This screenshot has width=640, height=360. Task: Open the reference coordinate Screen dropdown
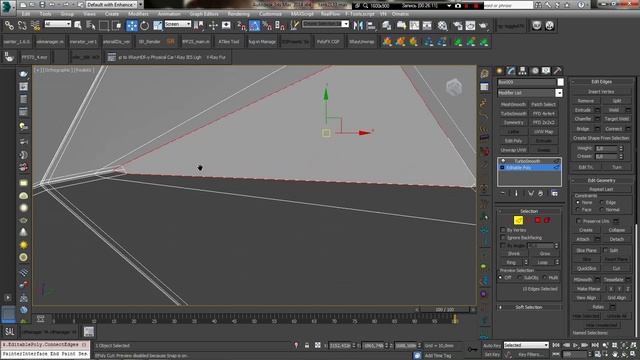(177, 24)
